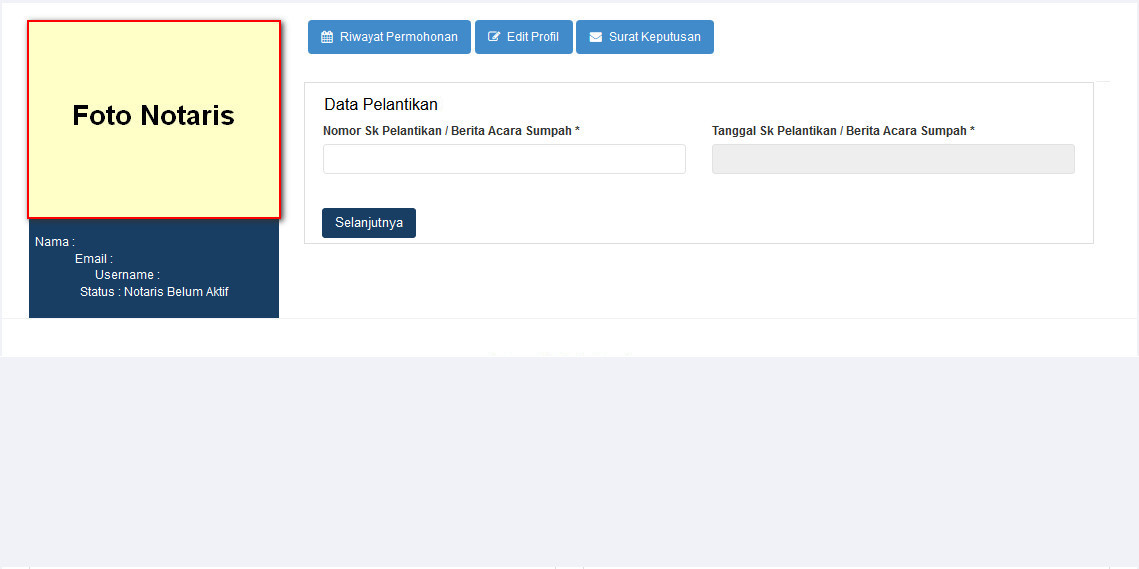Open the Riwayat Permohonan page

pos(389,37)
